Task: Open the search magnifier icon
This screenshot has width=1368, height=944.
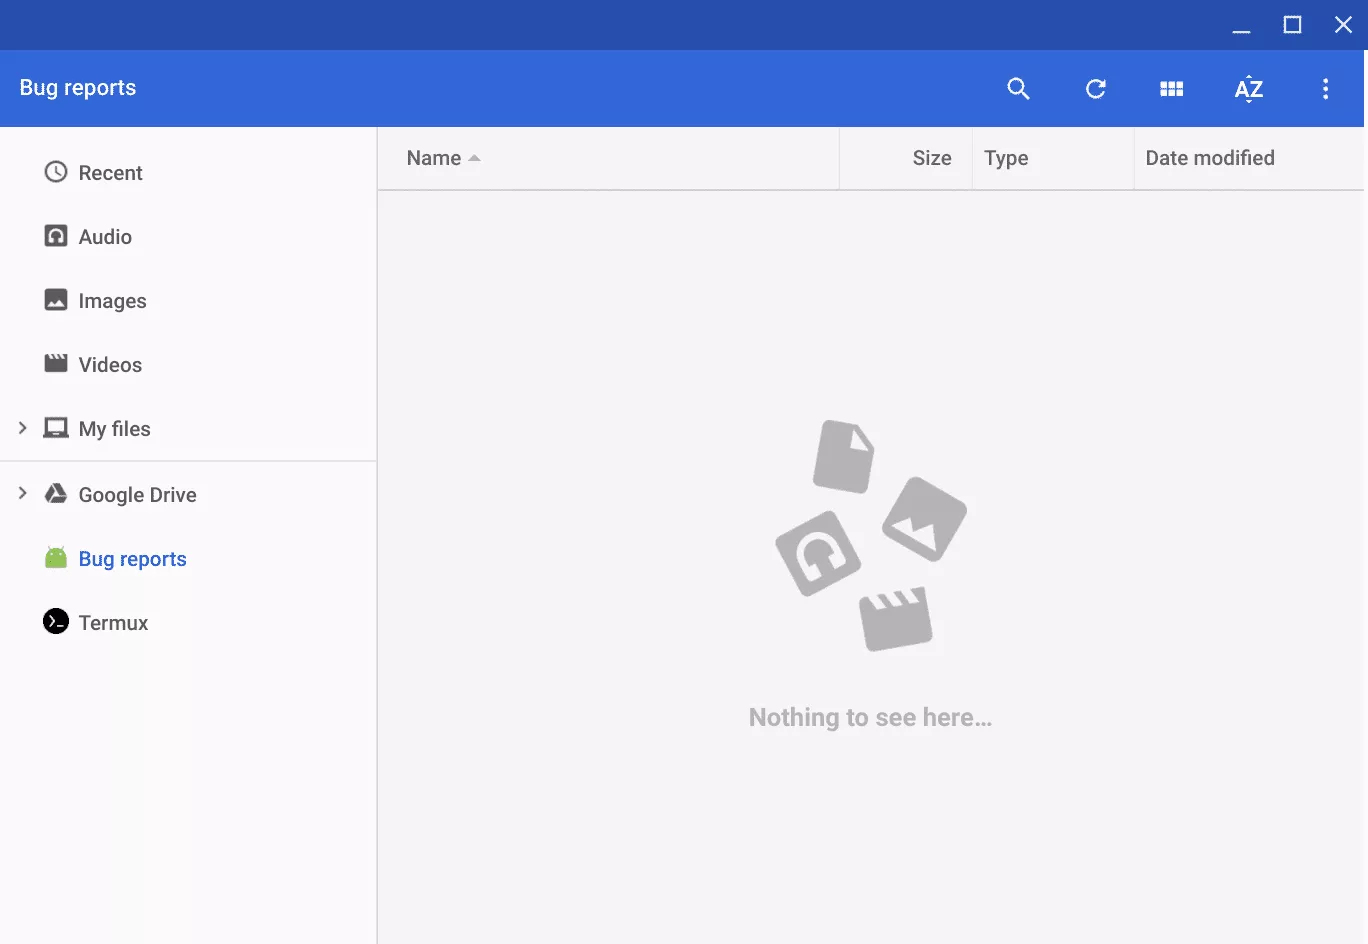Action: (x=1018, y=89)
